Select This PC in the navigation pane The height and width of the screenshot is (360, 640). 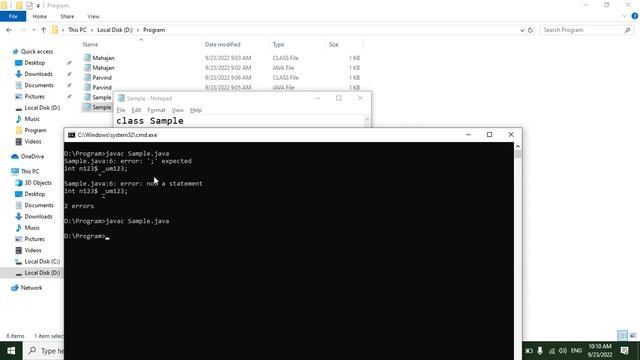[29, 171]
